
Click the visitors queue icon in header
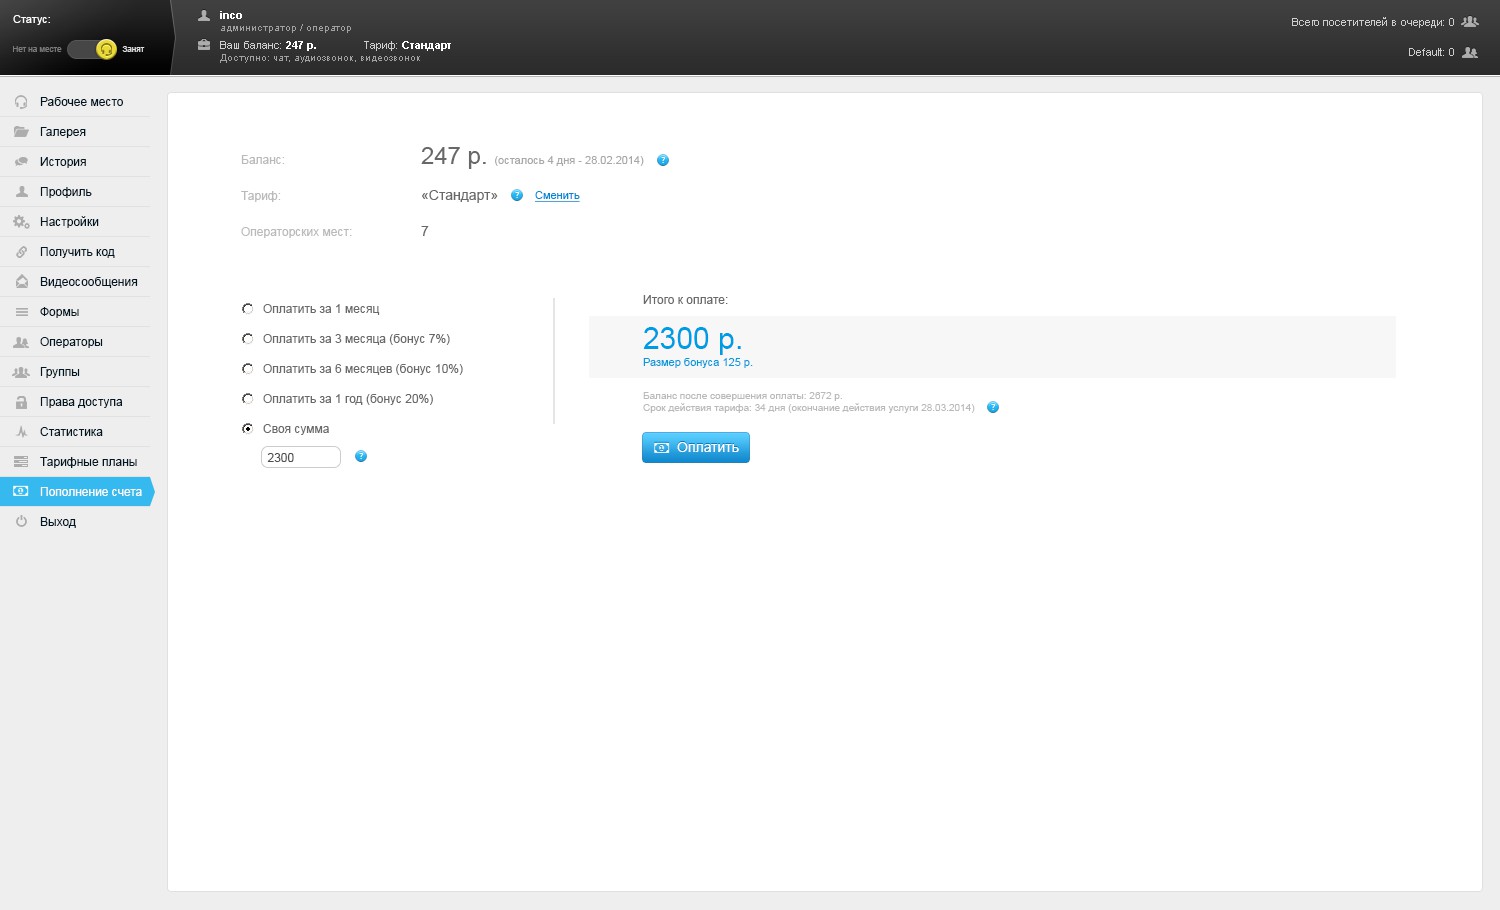(x=1470, y=22)
